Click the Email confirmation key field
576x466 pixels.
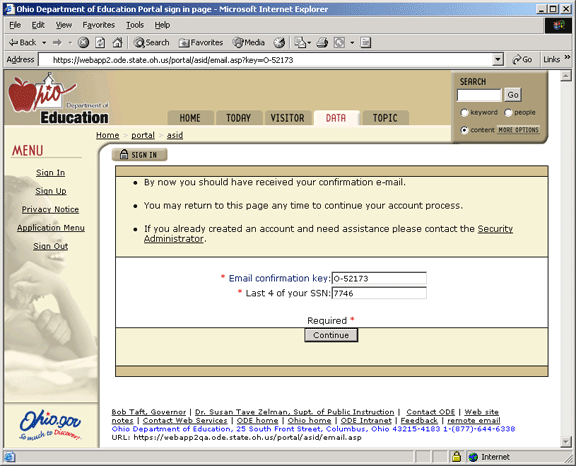pos(379,278)
